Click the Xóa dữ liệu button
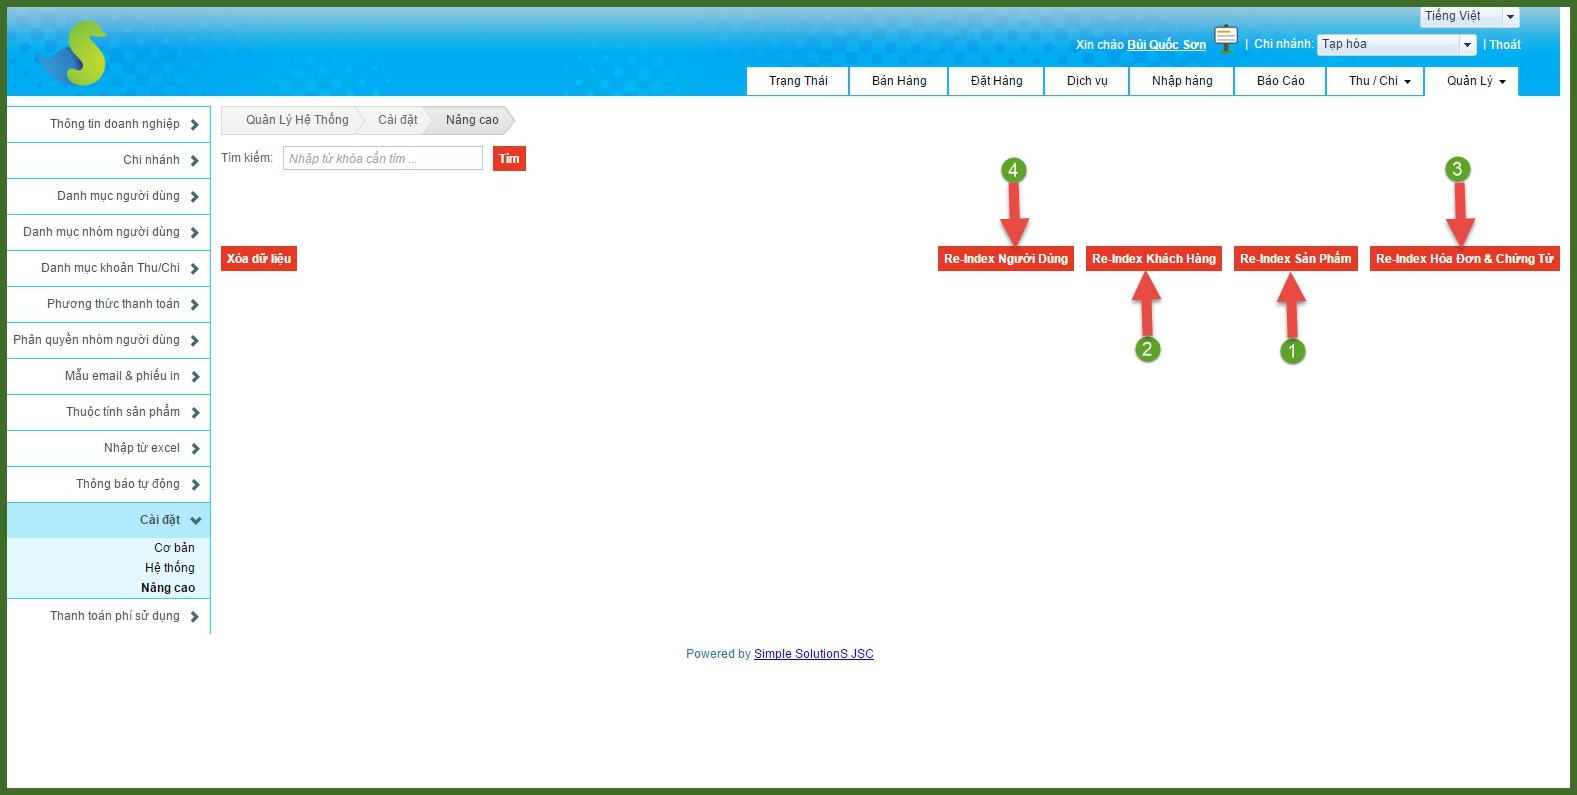 coord(259,259)
